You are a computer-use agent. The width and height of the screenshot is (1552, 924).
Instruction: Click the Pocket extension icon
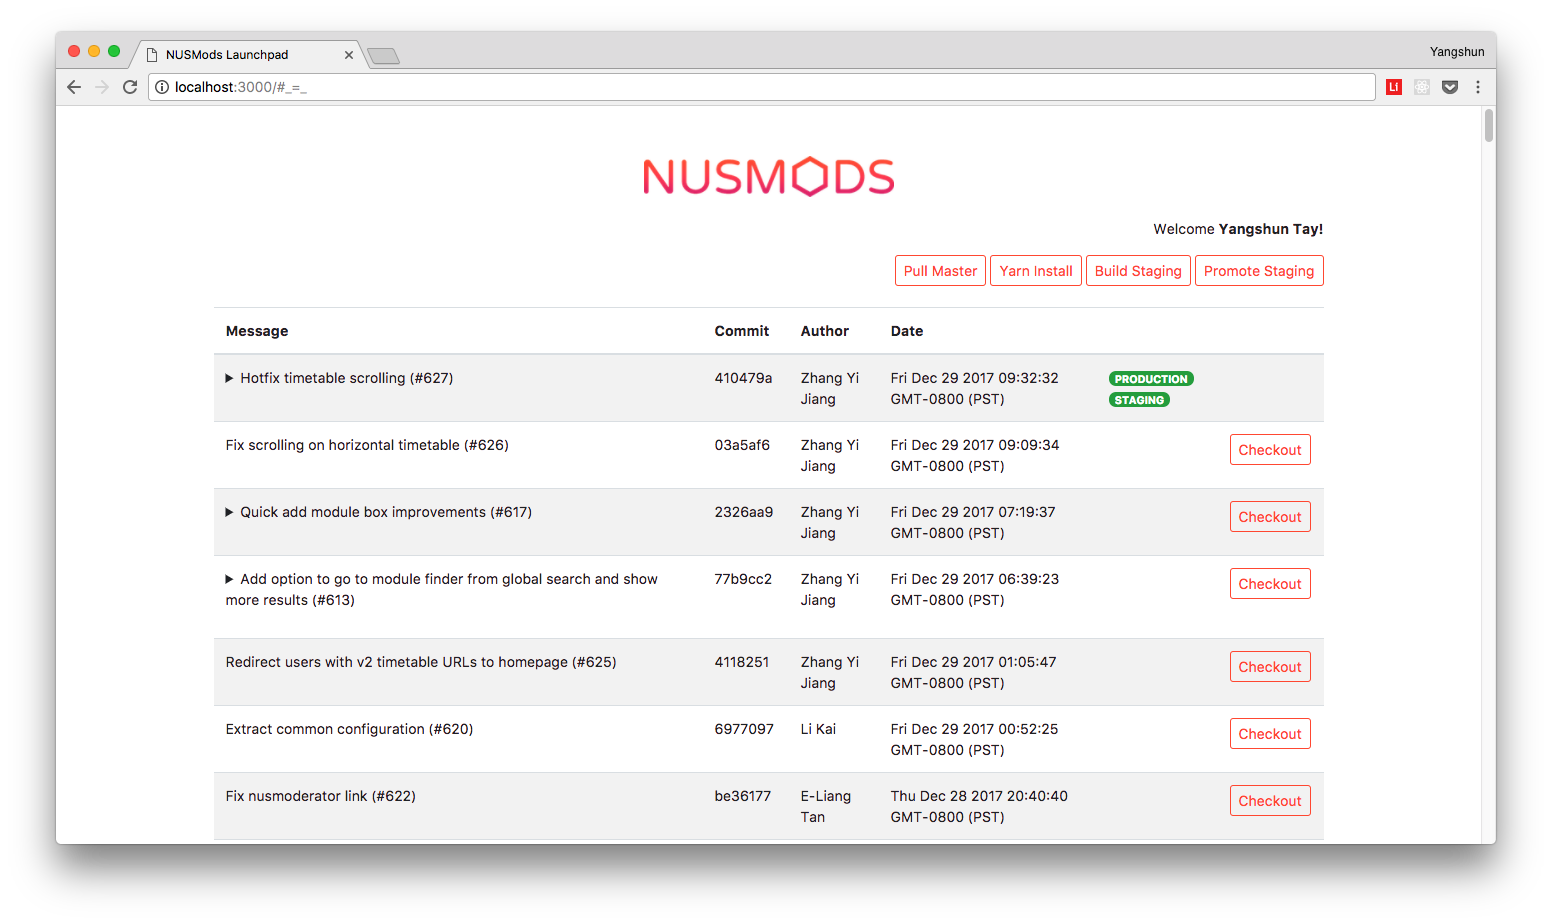(x=1450, y=87)
